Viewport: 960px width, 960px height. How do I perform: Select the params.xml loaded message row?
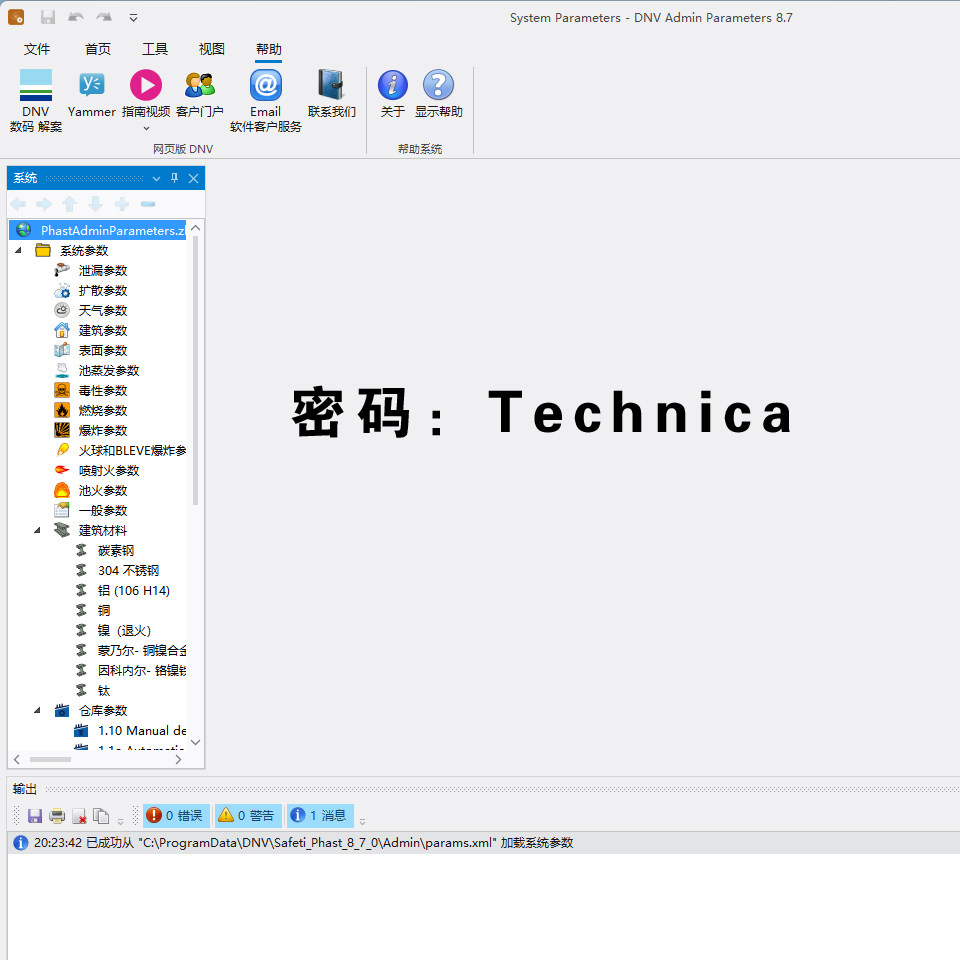pos(484,842)
